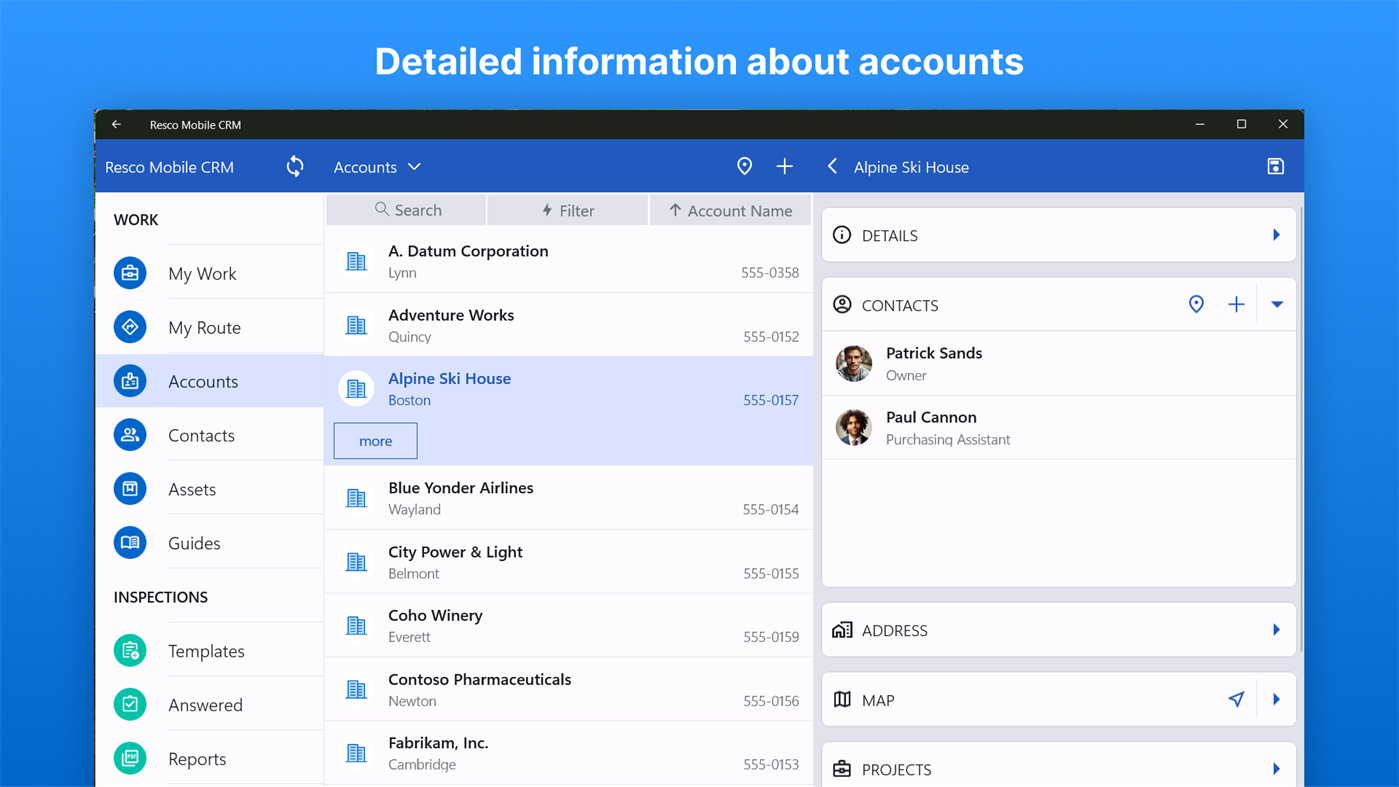This screenshot has width=1399, height=787.
Task: Click Templates under Inspections
Action: click(206, 650)
